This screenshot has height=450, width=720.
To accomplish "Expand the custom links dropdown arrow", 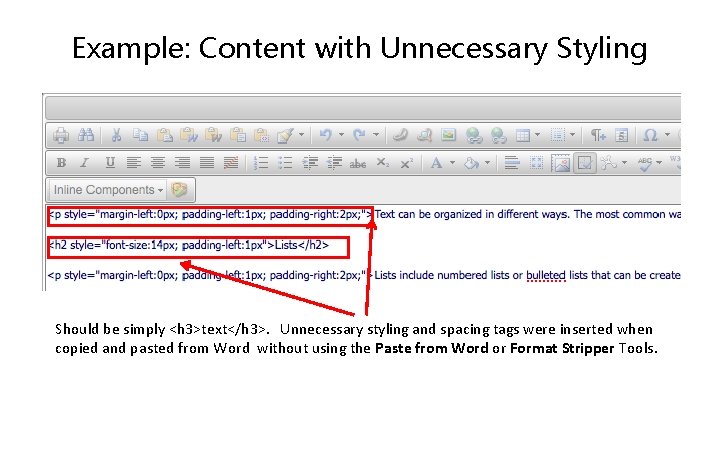I will click(624, 163).
